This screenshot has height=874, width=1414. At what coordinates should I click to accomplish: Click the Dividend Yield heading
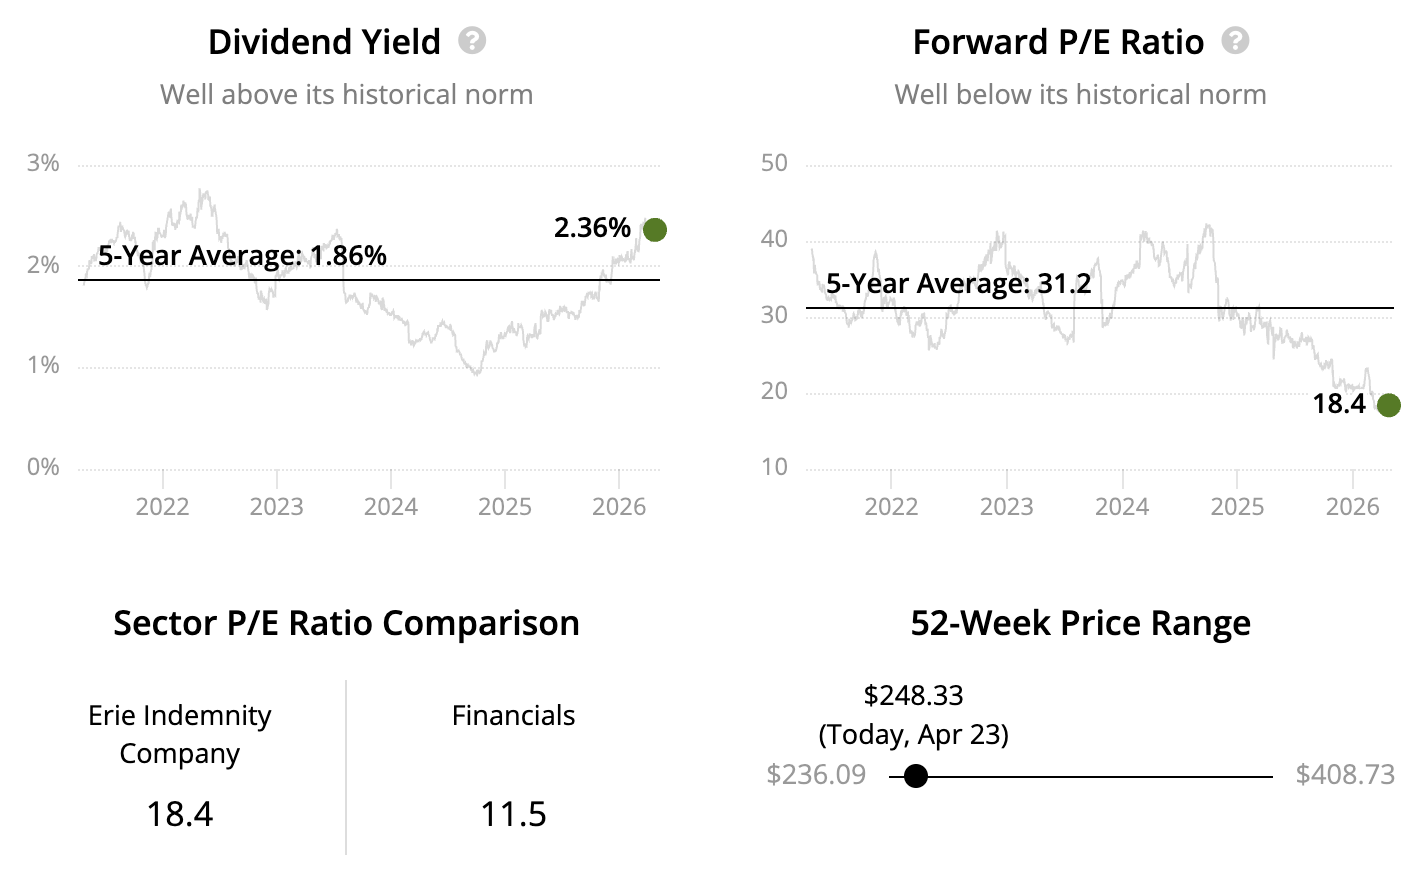click(324, 42)
